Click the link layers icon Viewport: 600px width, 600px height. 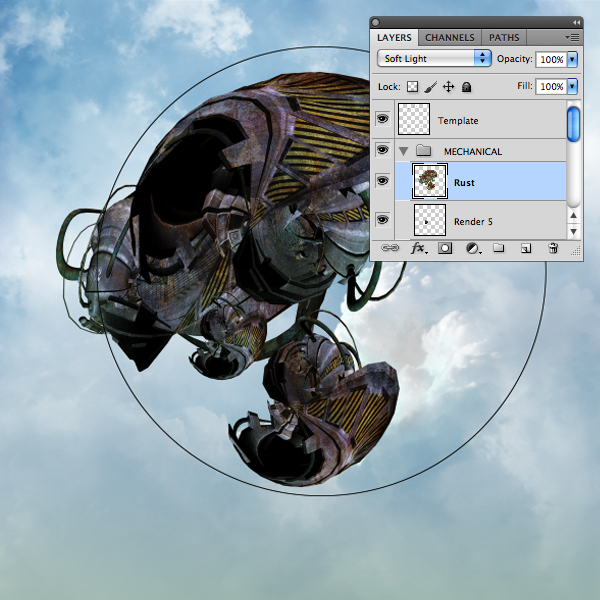[390, 248]
